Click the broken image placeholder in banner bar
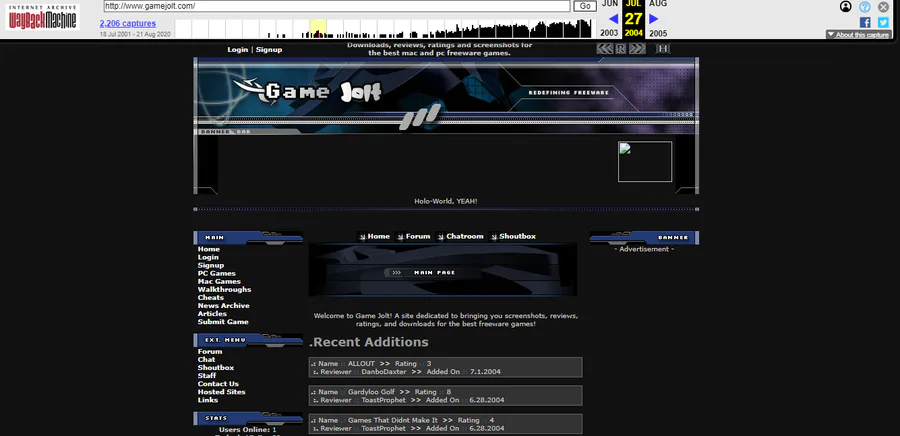This screenshot has width=900, height=436. pos(645,162)
